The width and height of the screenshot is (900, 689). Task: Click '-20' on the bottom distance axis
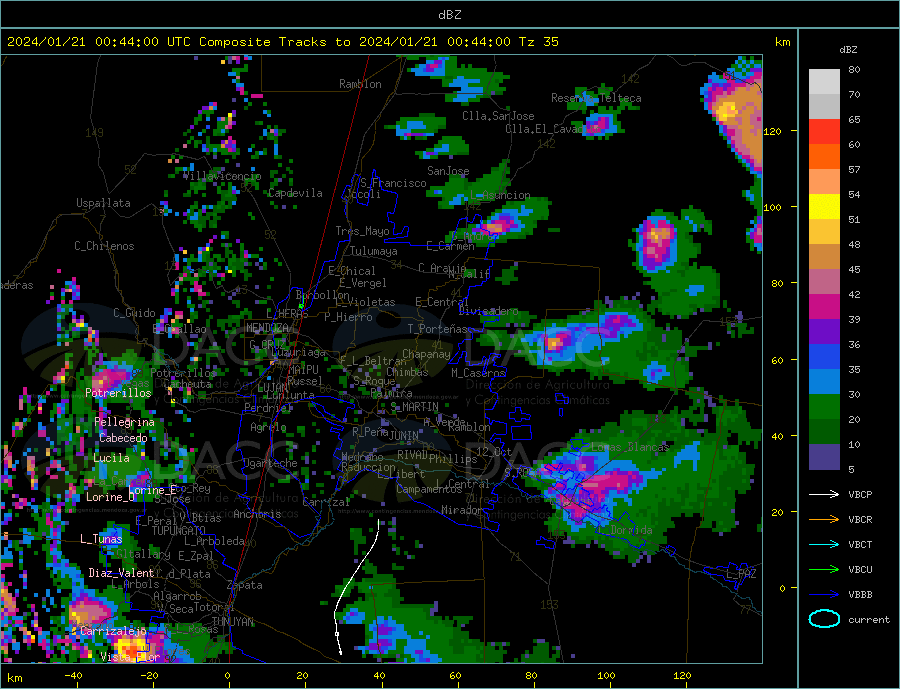[x=149, y=676]
